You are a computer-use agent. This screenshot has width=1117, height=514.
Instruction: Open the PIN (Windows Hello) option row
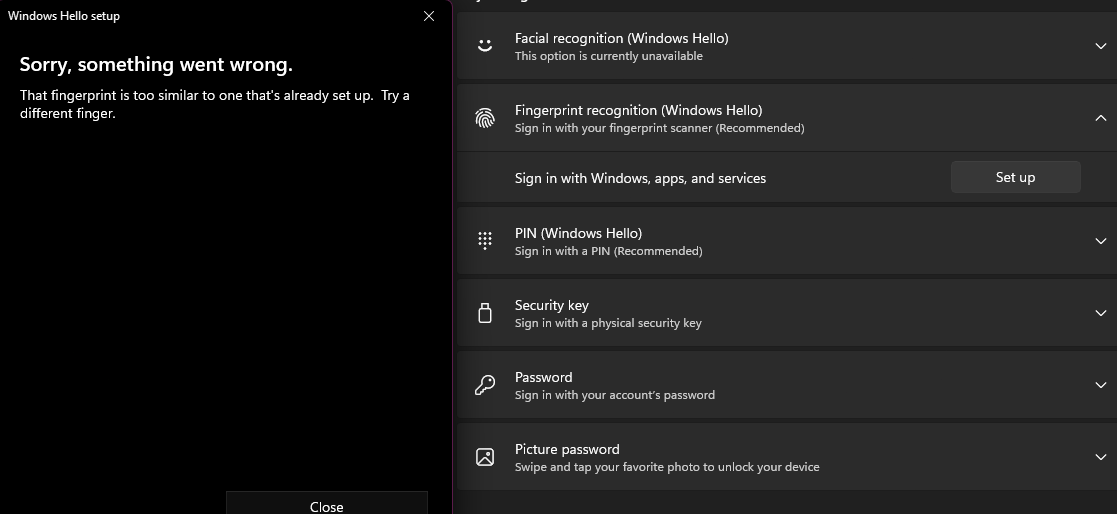pos(578,233)
